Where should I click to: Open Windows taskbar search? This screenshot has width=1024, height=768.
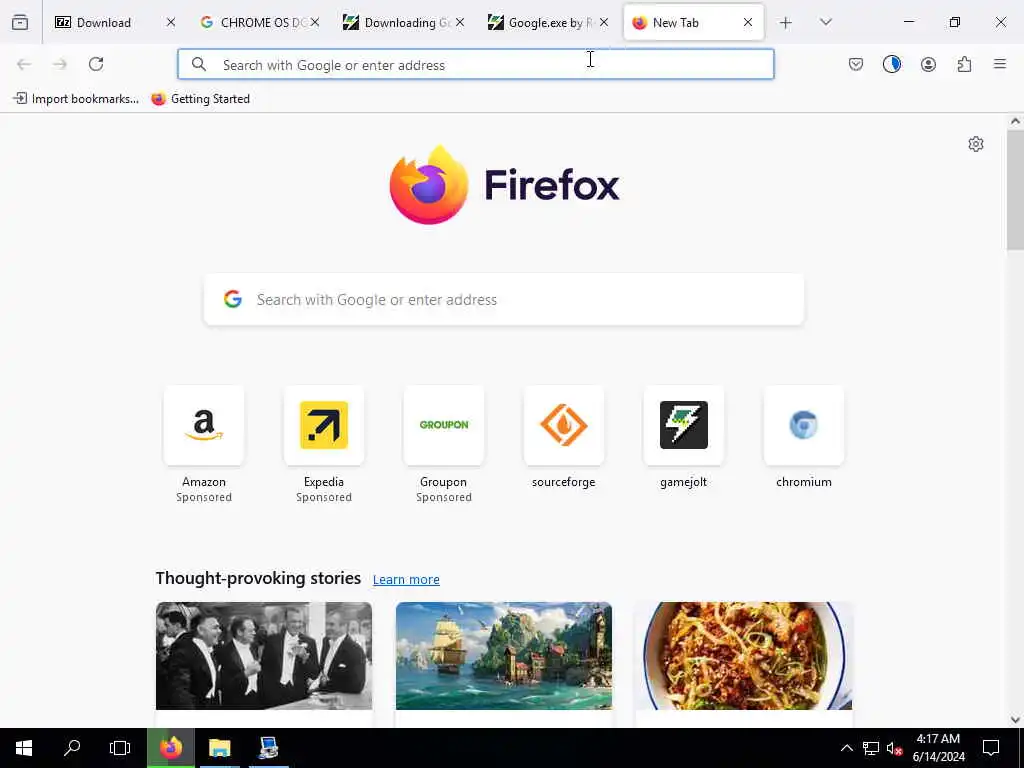[72, 748]
